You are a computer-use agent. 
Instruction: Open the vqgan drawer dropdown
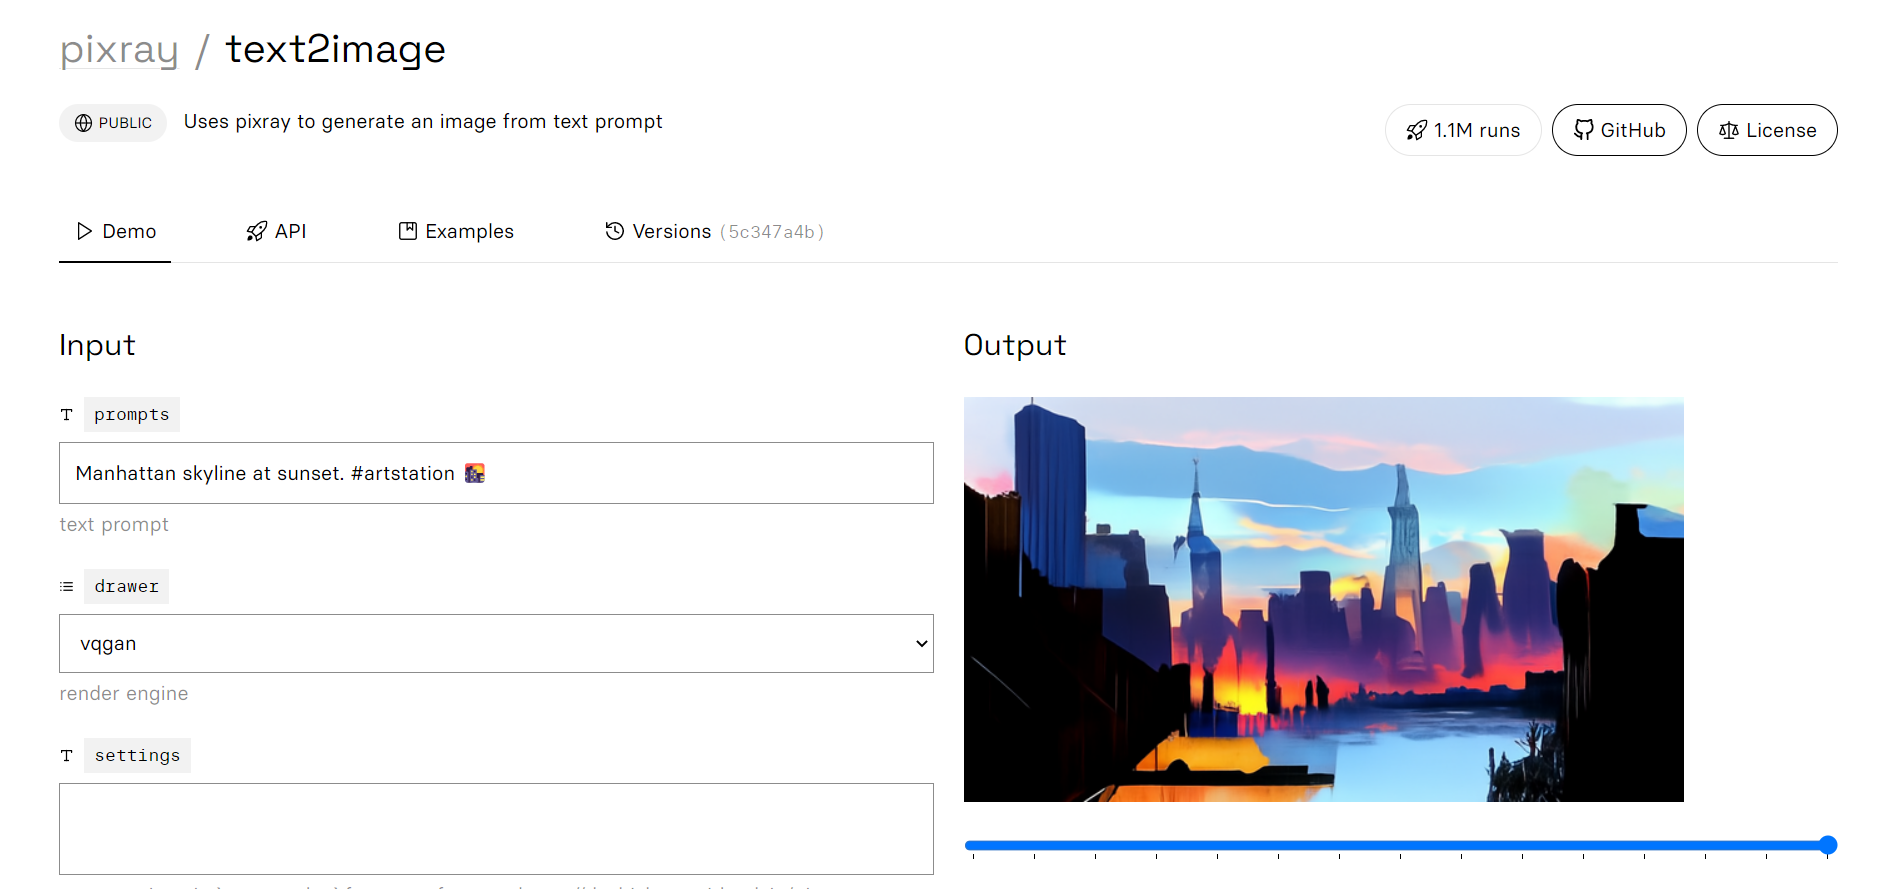tap(496, 644)
